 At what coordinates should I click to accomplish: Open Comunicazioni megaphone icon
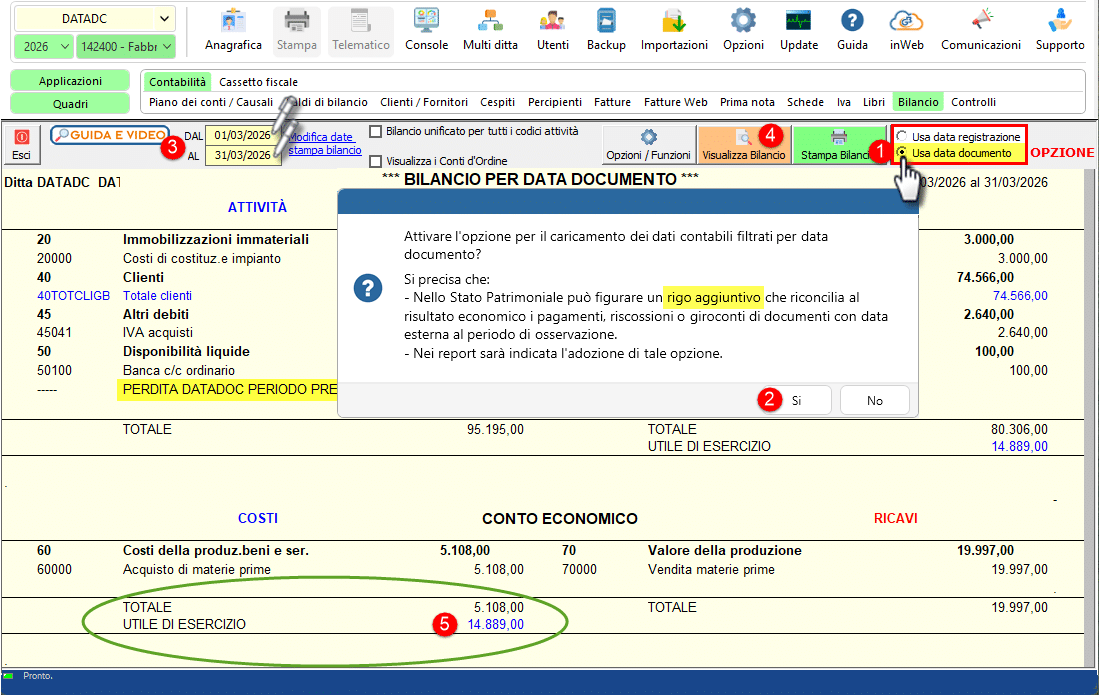point(981,30)
